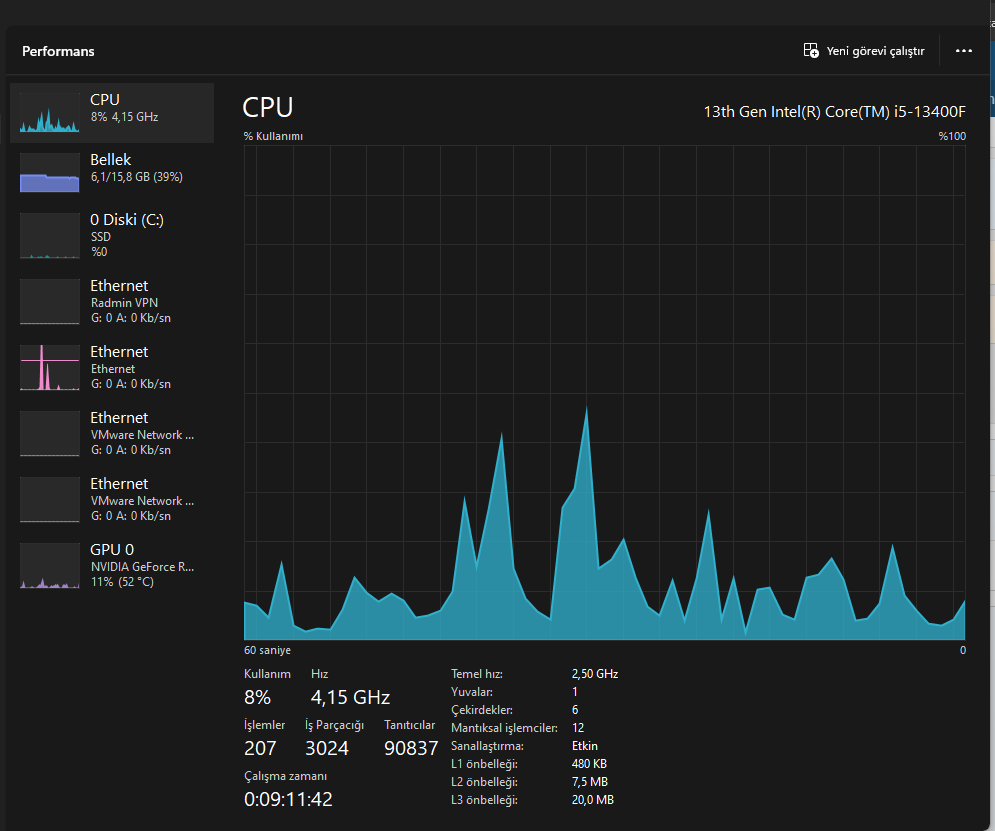Click the '60 saniye' time label
Image resolution: width=995 pixels, height=831 pixels.
coord(267,650)
